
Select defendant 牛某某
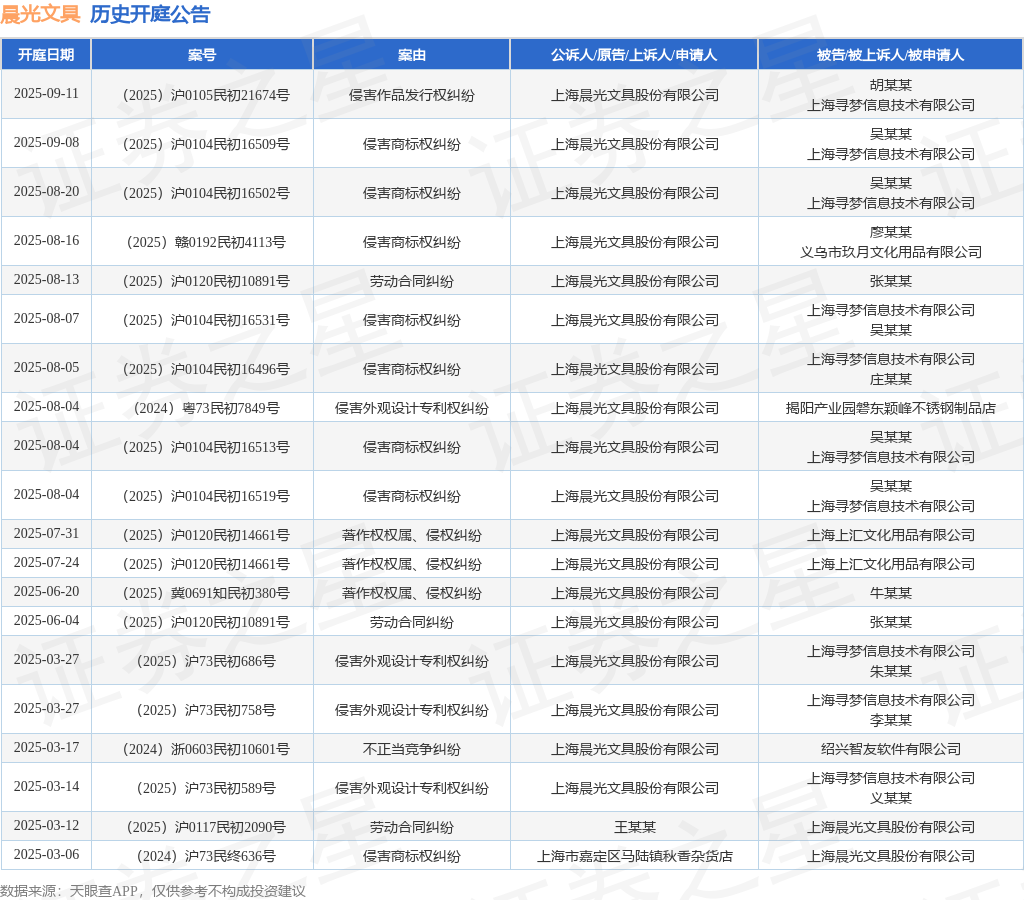coord(891,593)
